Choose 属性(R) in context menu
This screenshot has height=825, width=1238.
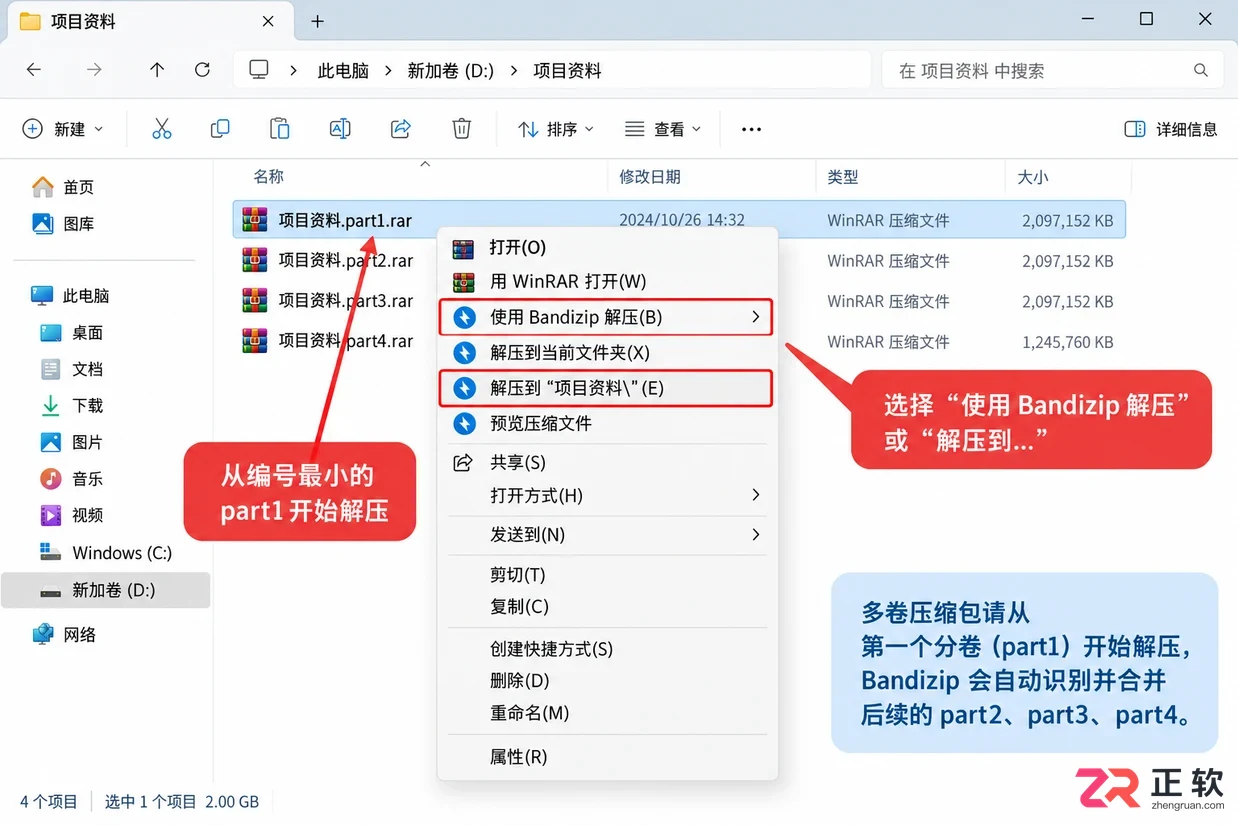[x=606, y=757]
